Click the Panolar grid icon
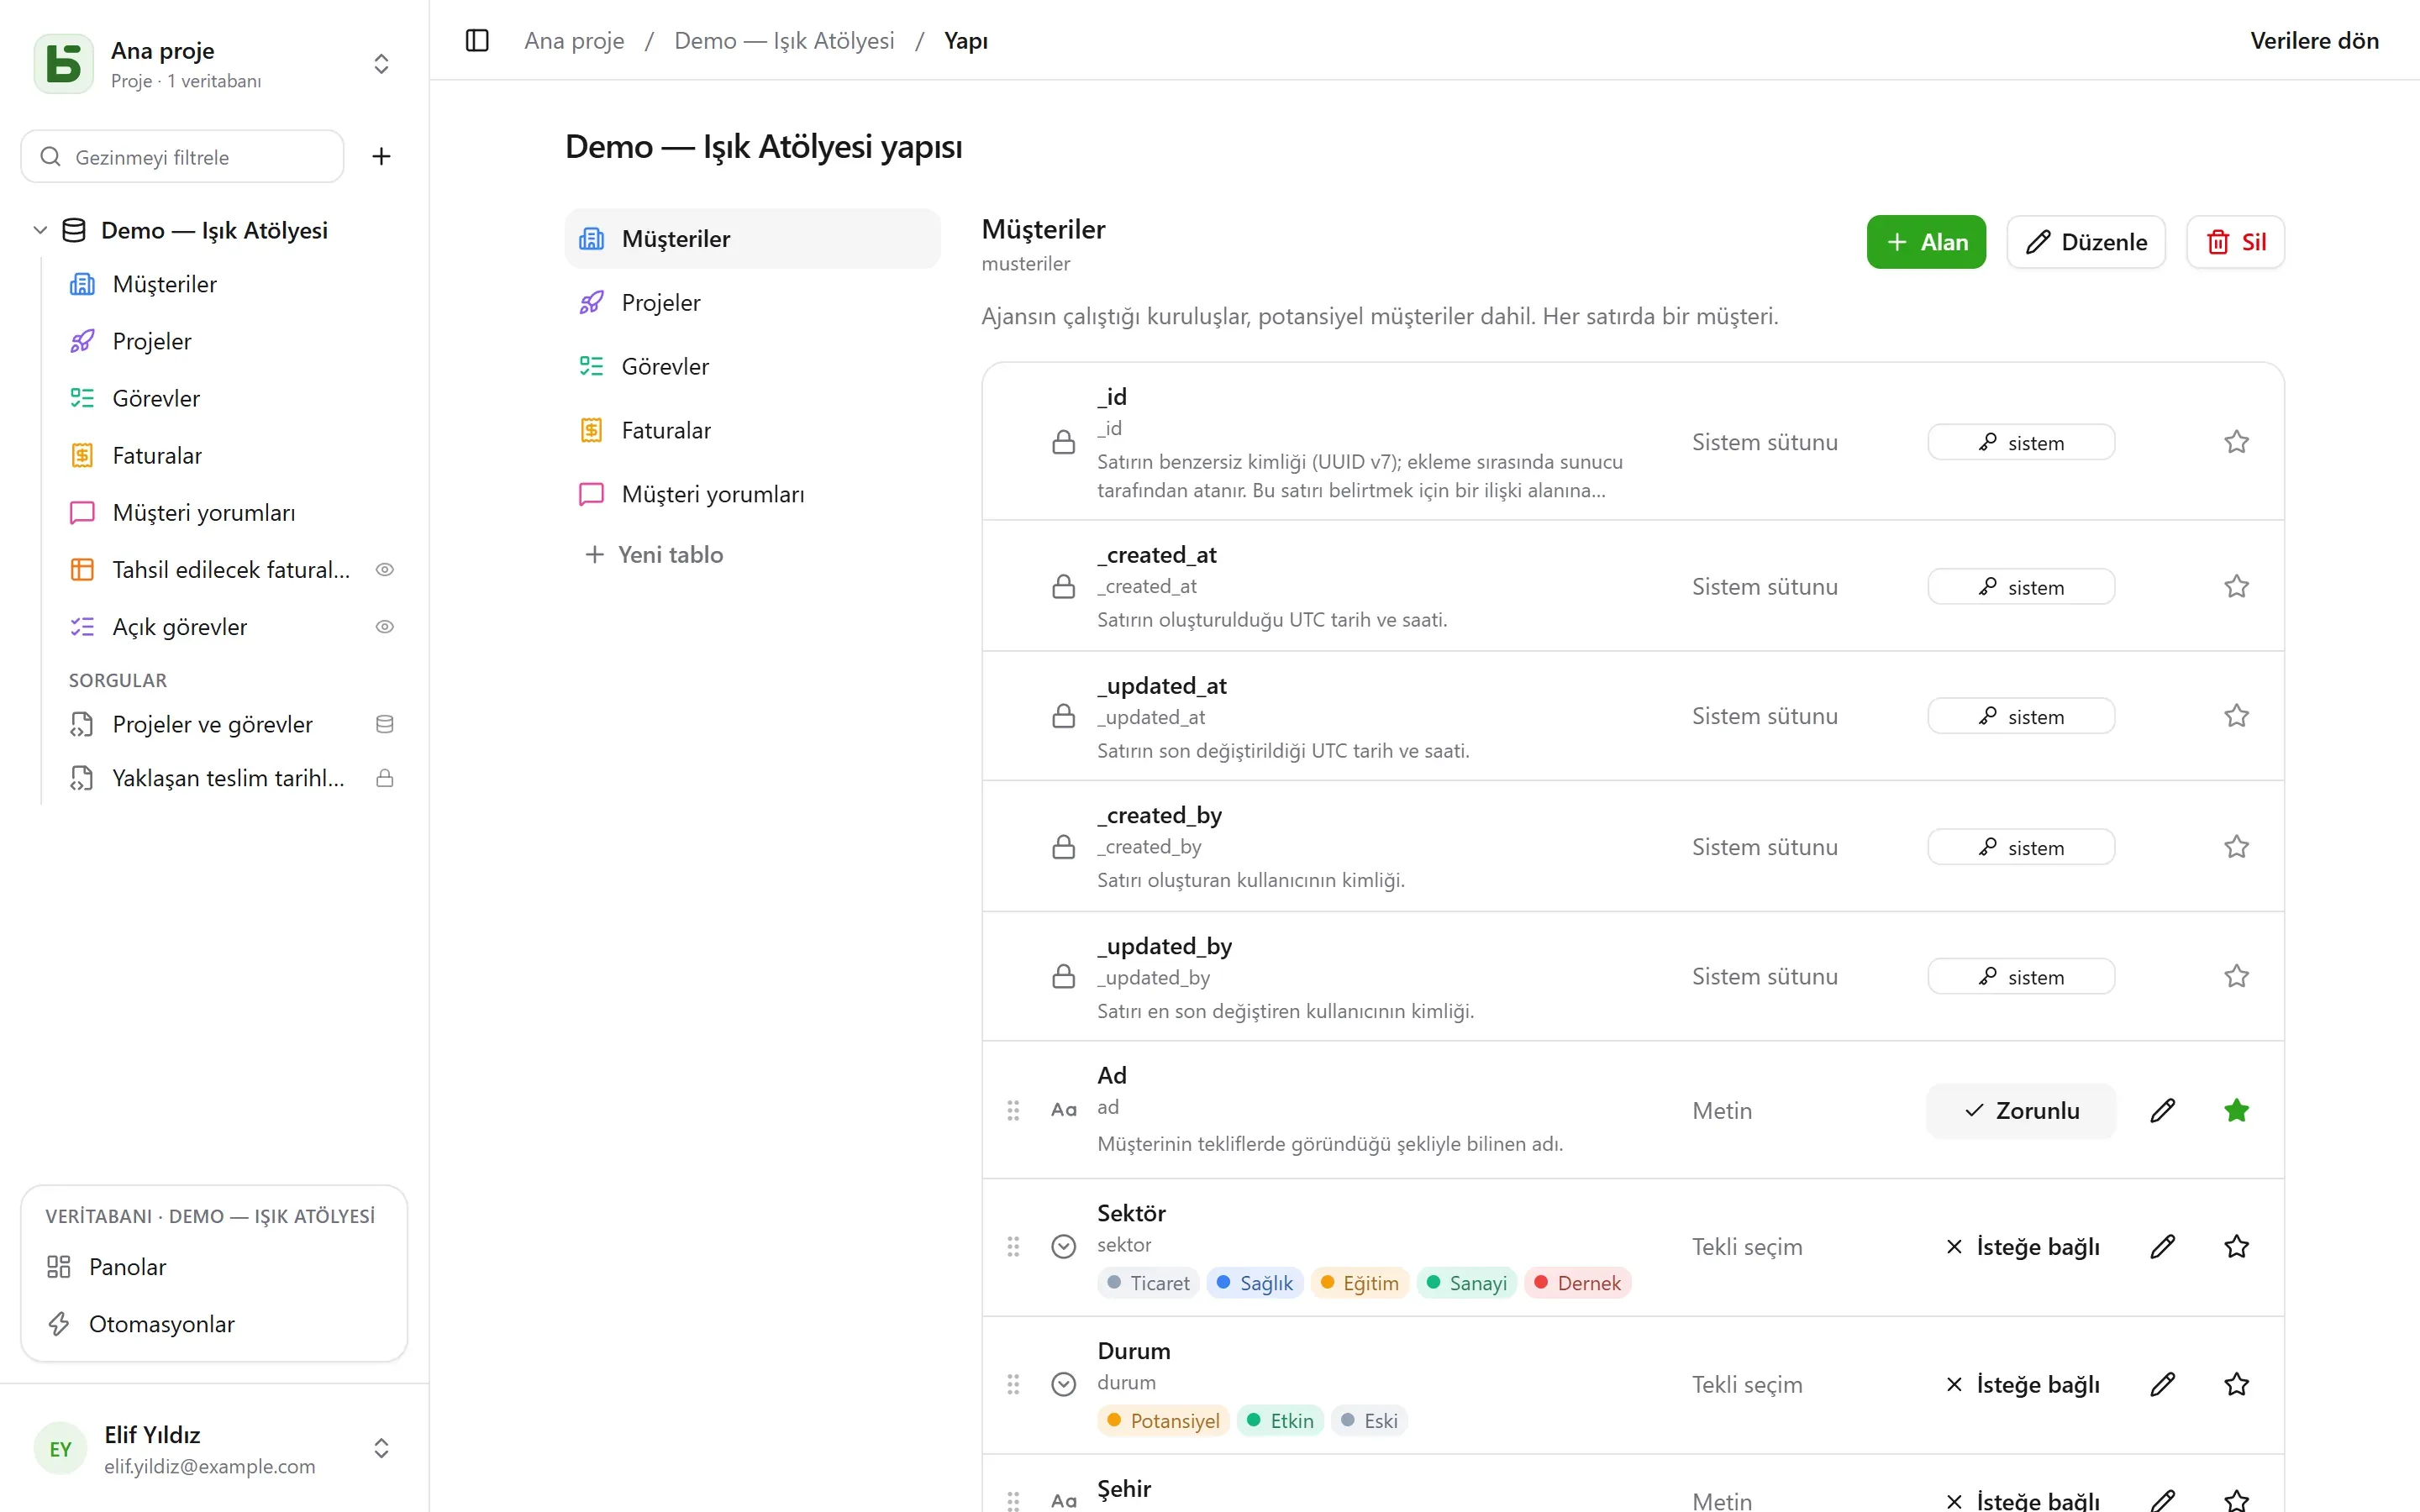 click(59, 1267)
